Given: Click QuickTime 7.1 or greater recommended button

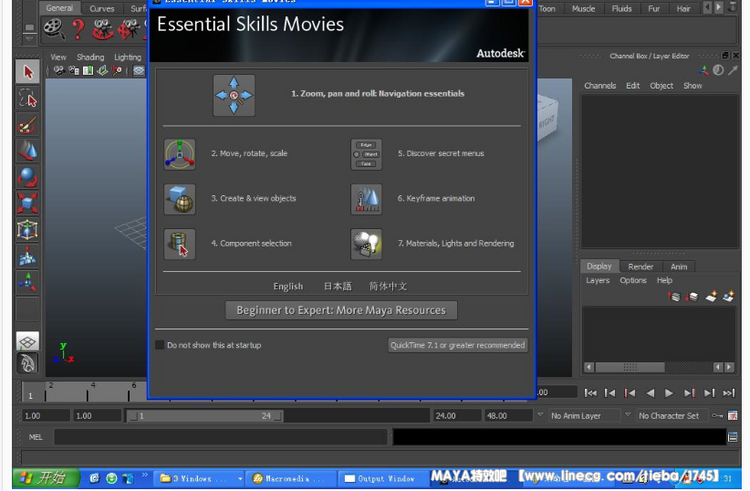Looking at the screenshot, I should point(458,345).
